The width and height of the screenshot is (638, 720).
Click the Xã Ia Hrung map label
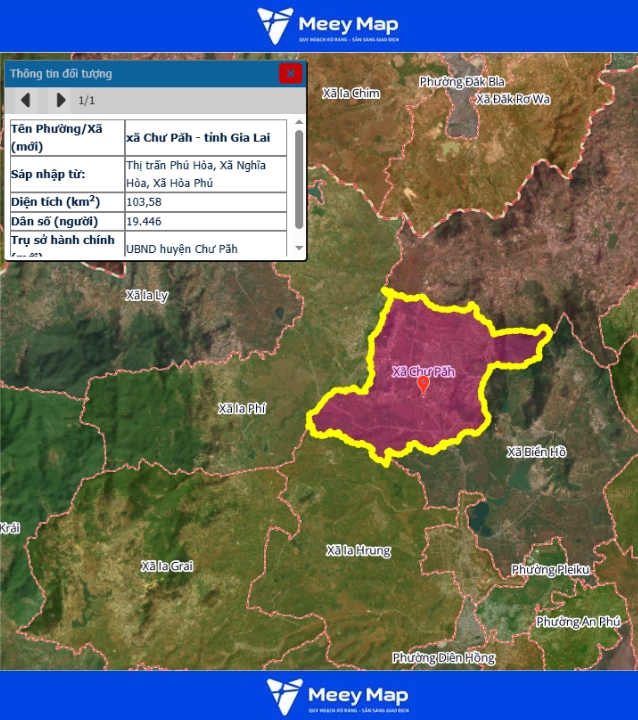[x=358, y=551]
